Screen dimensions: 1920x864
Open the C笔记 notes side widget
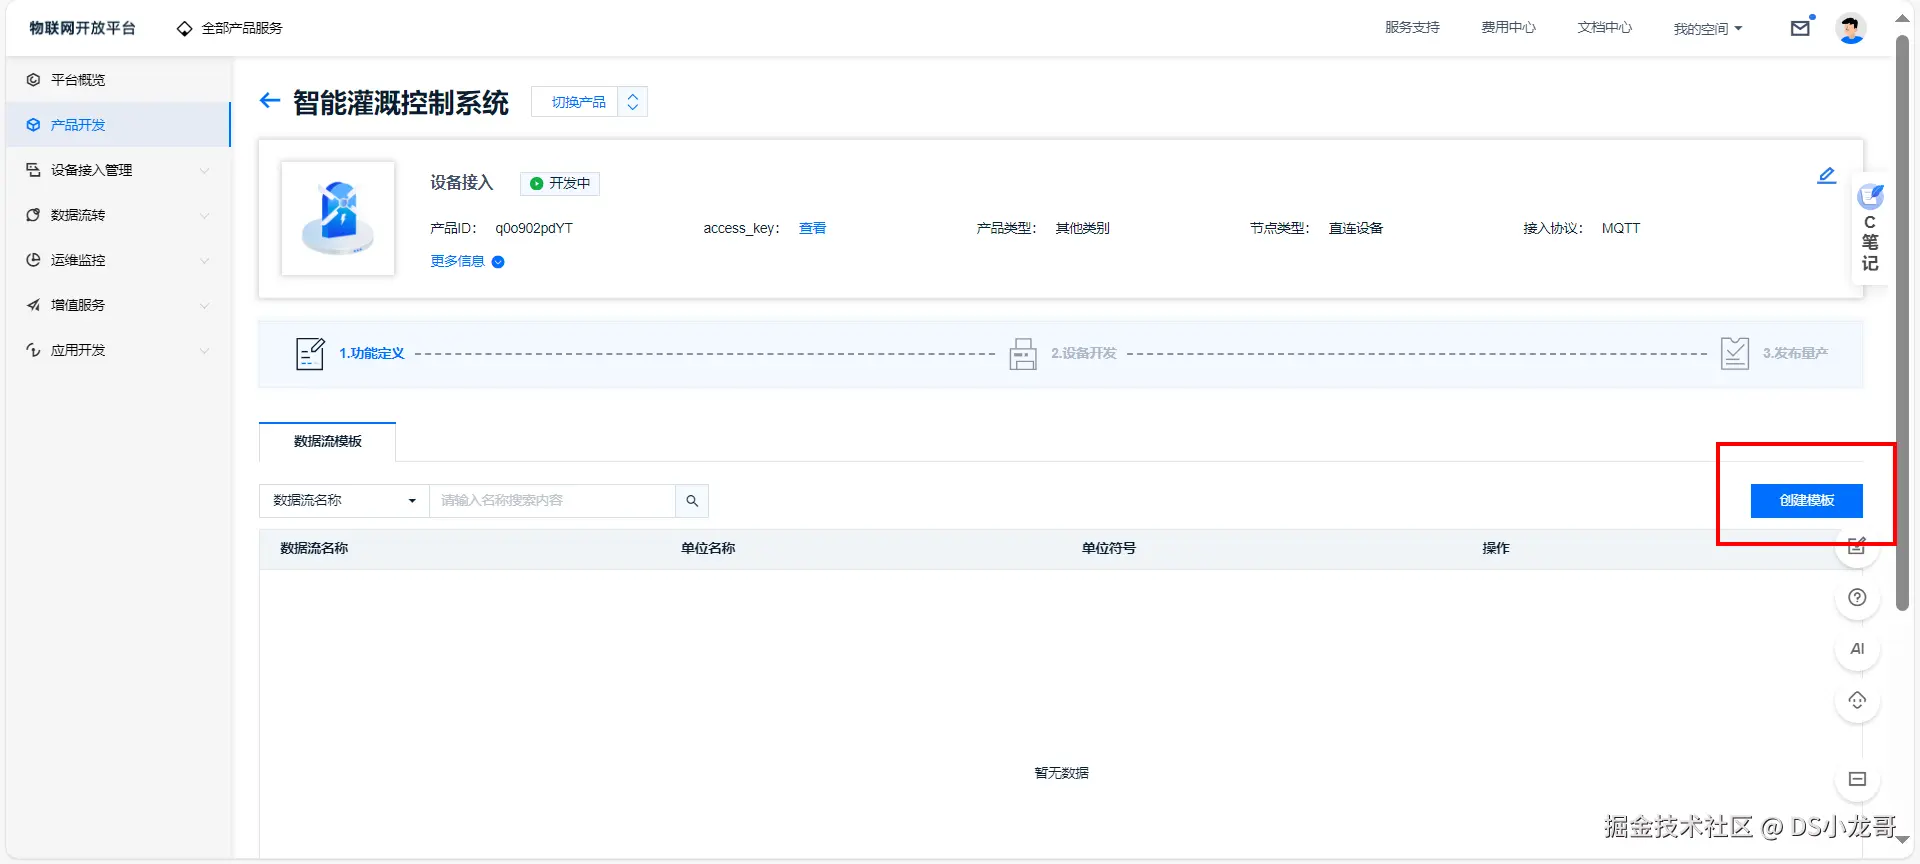pos(1870,229)
